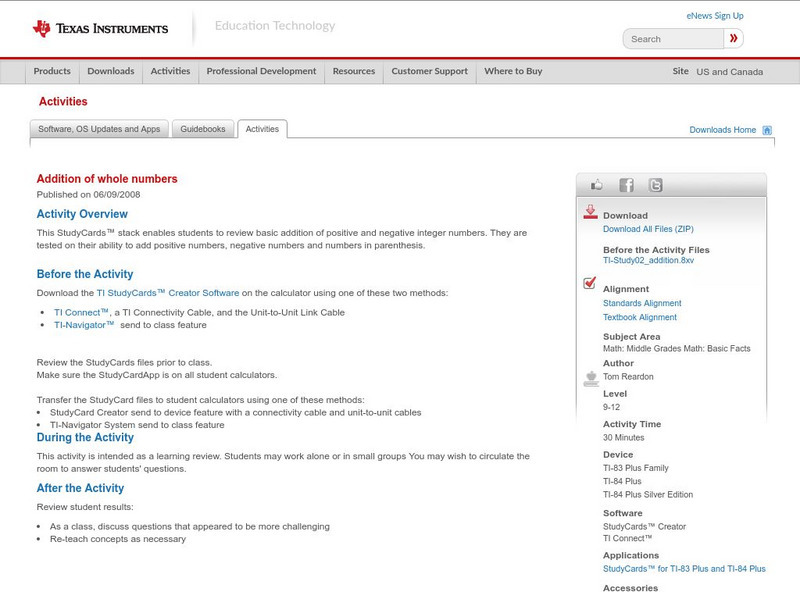Open the Site US and Canada selector
Screen dimensions: 800x592
pyautogui.click(x=717, y=71)
